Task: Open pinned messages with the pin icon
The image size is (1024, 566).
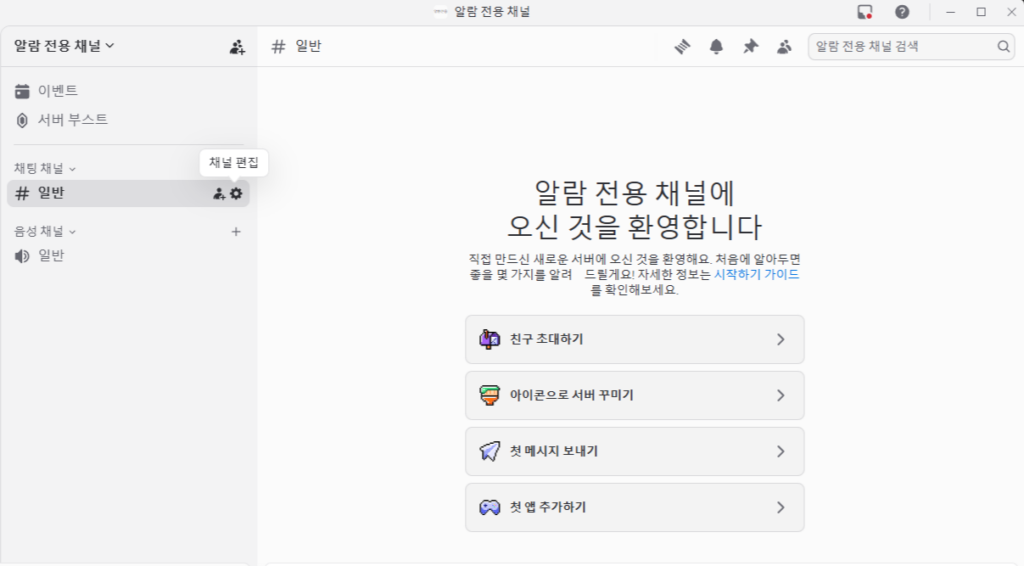Action: coord(750,47)
